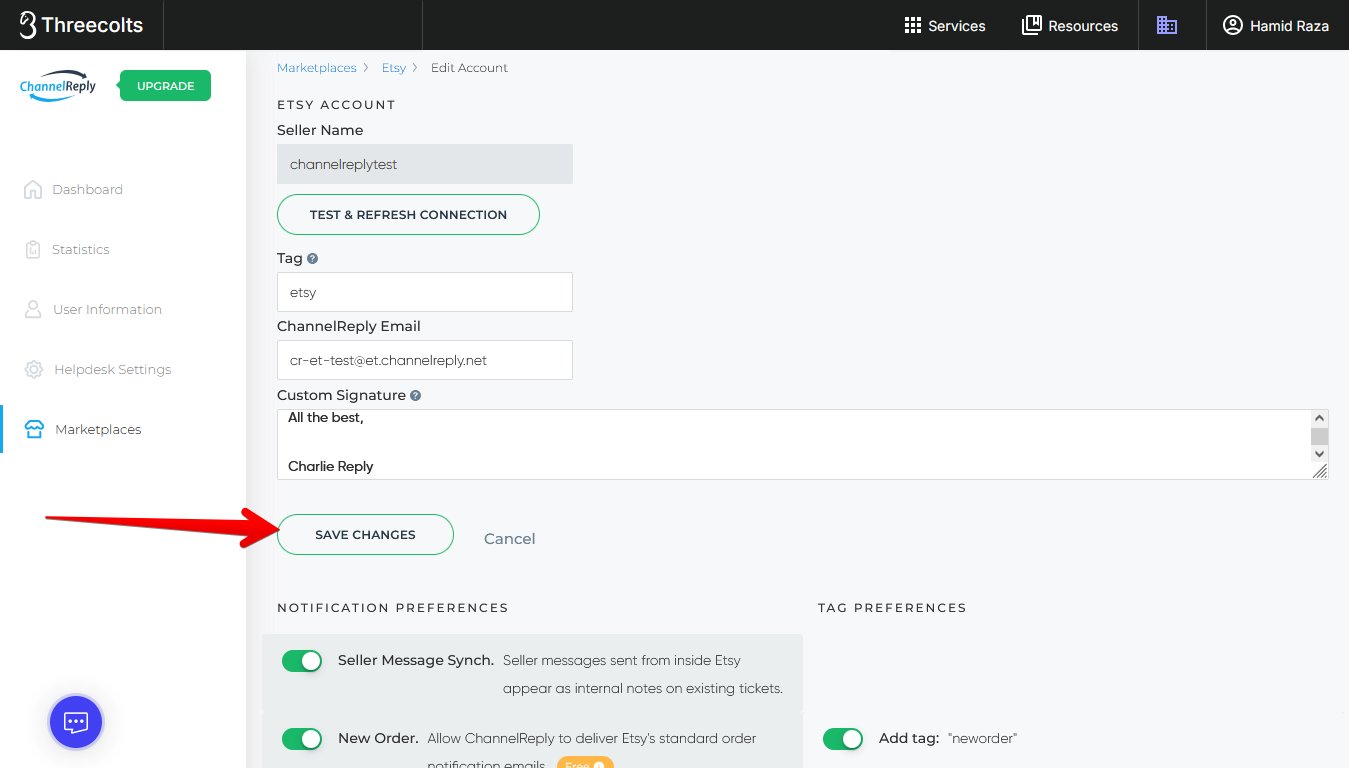
Task: Click the ChannelReply Email field
Action: tap(425, 360)
